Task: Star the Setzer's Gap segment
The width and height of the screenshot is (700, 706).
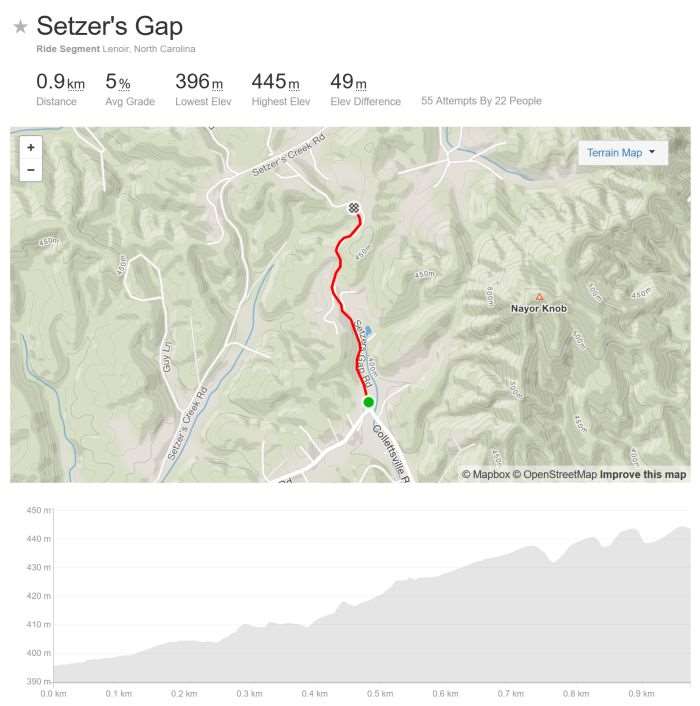Action: pyautogui.click(x=20, y=27)
